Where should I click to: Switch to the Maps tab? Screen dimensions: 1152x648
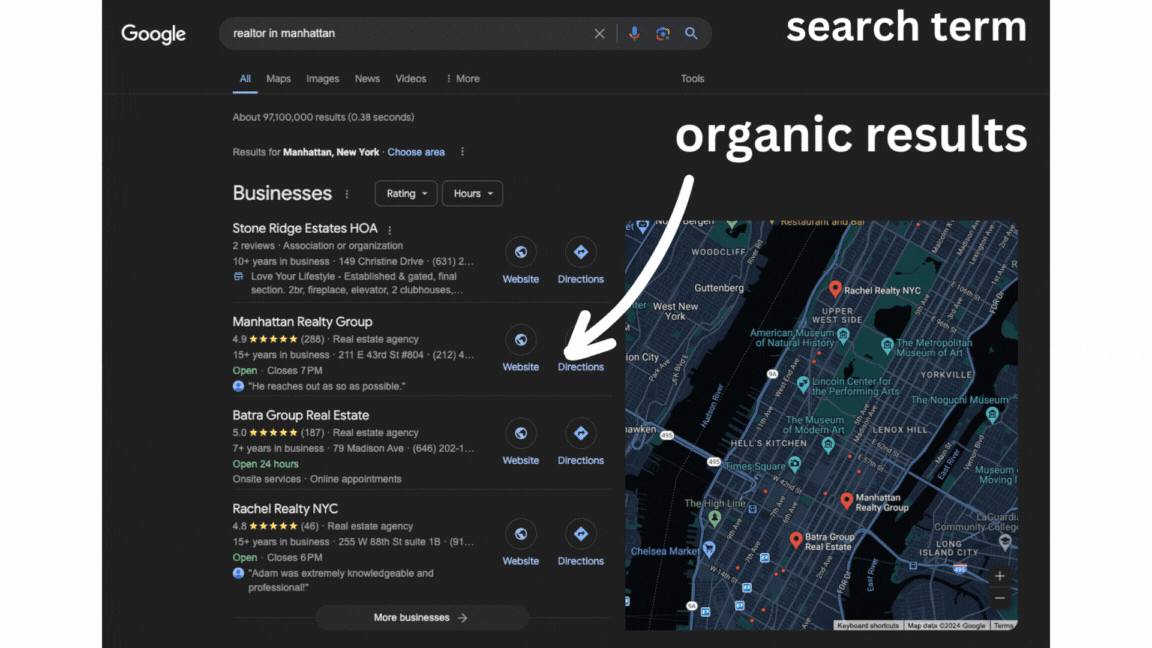point(278,79)
